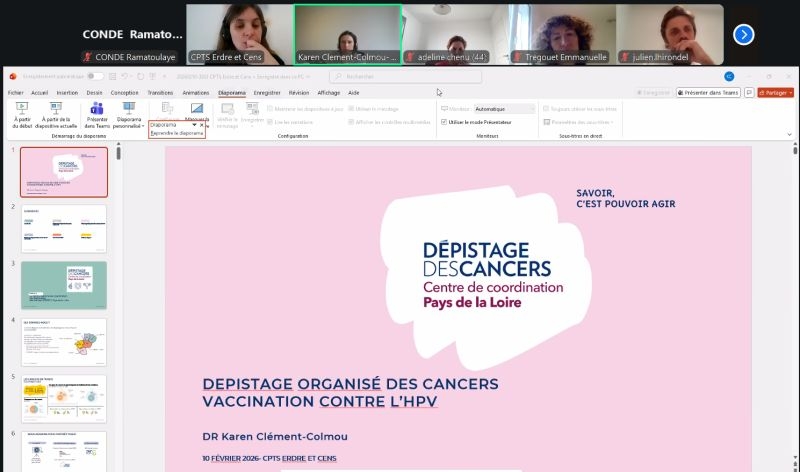Viewport: 800px width, 472px height.
Task: Switch to the Accueil tab
Action: coord(39,93)
